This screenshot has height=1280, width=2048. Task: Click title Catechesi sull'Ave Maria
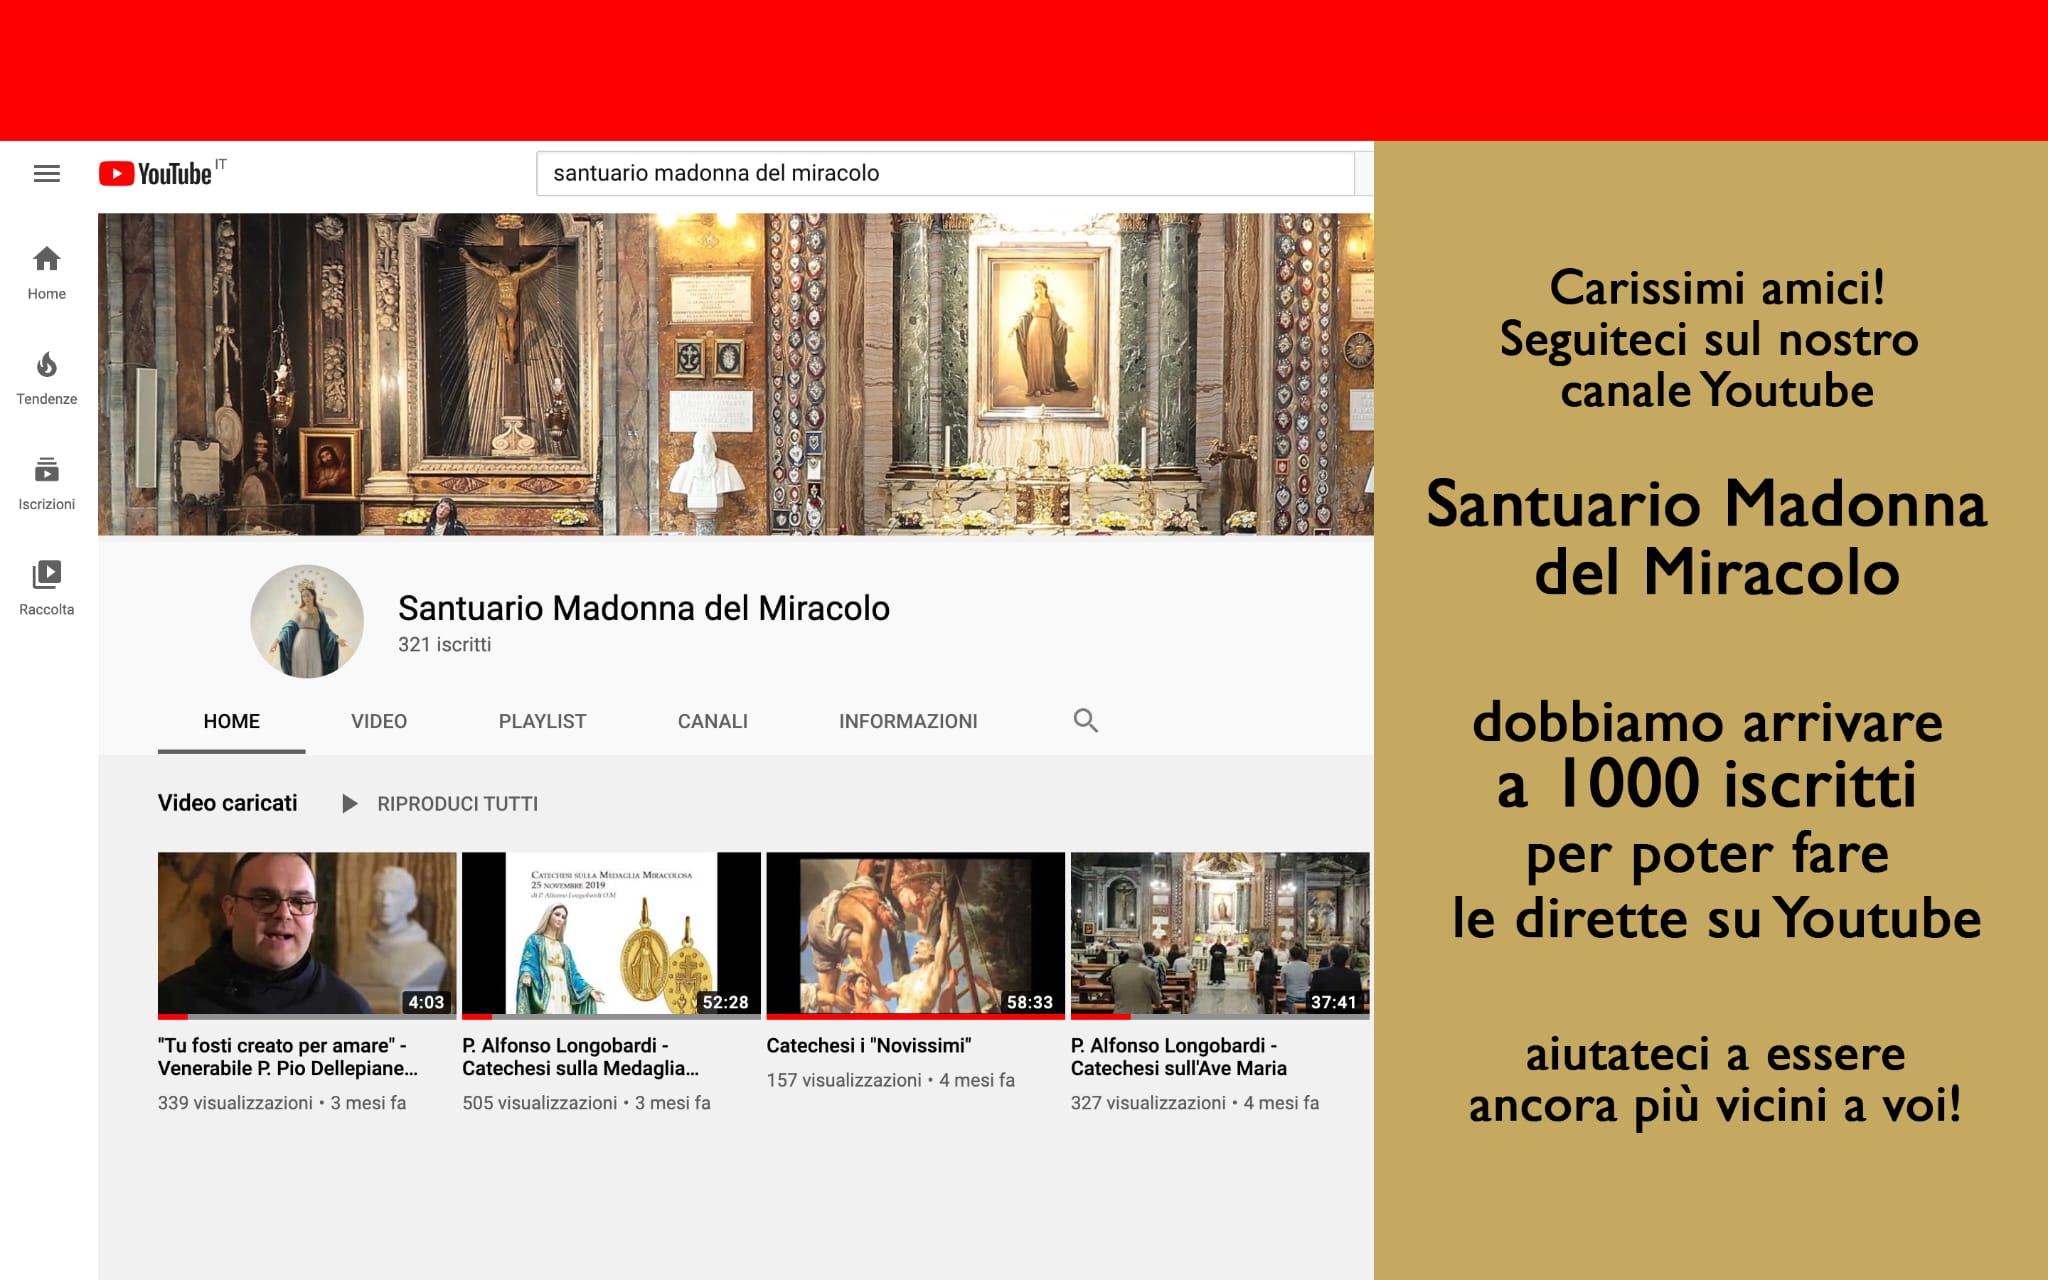[1179, 1057]
